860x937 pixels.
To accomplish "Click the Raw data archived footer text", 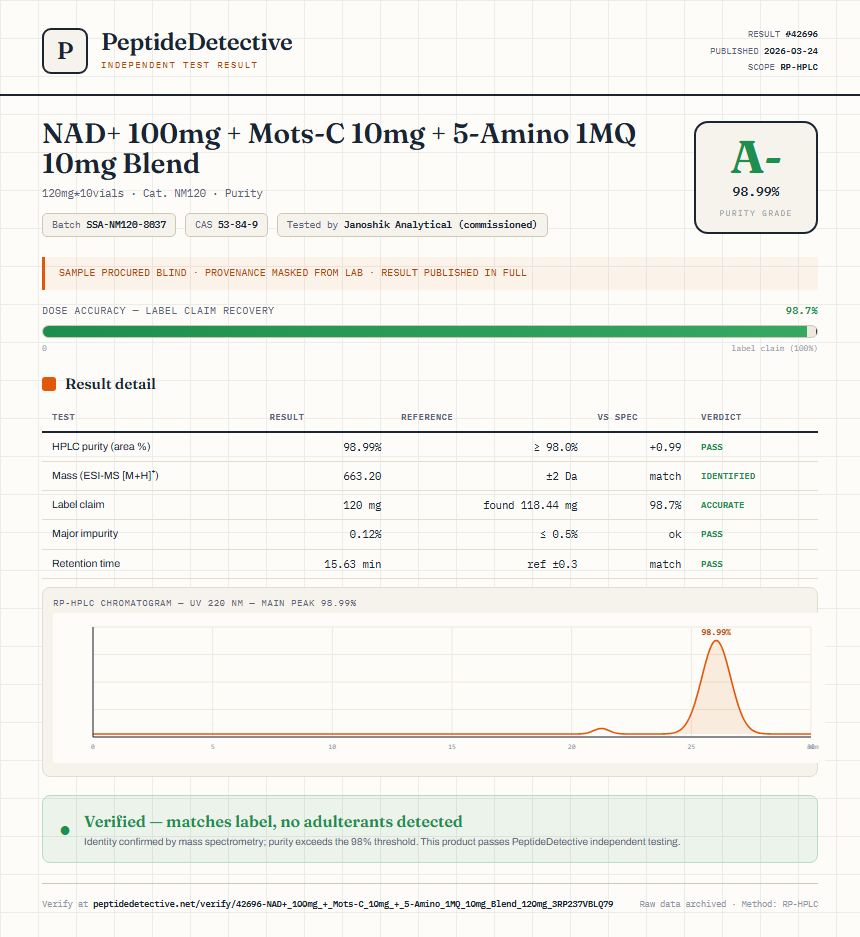I will click(683, 904).
